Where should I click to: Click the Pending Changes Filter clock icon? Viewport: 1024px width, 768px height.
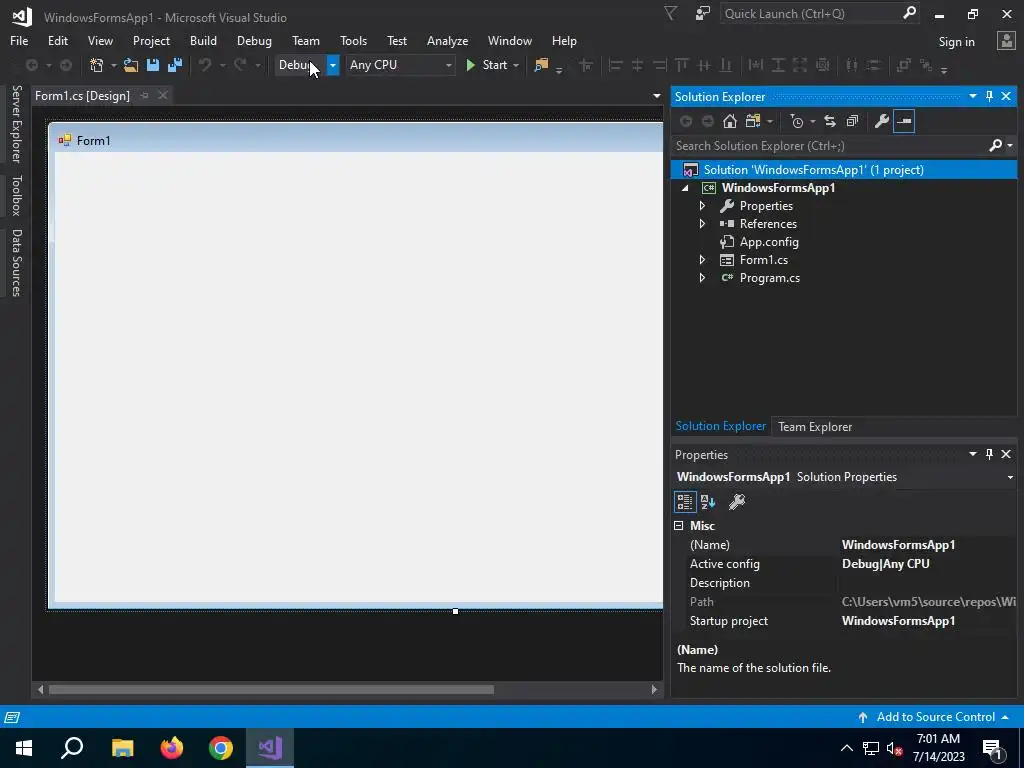click(x=797, y=121)
